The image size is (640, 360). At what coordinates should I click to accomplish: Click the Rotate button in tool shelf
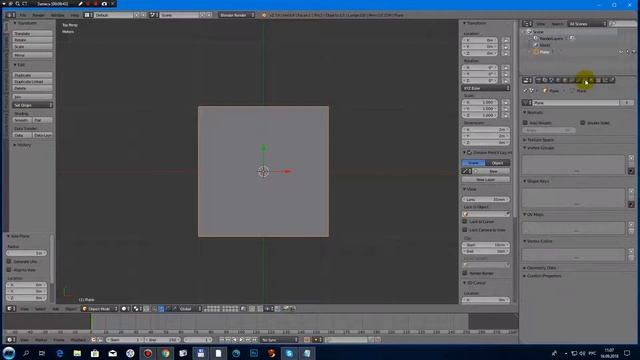tap(32, 40)
